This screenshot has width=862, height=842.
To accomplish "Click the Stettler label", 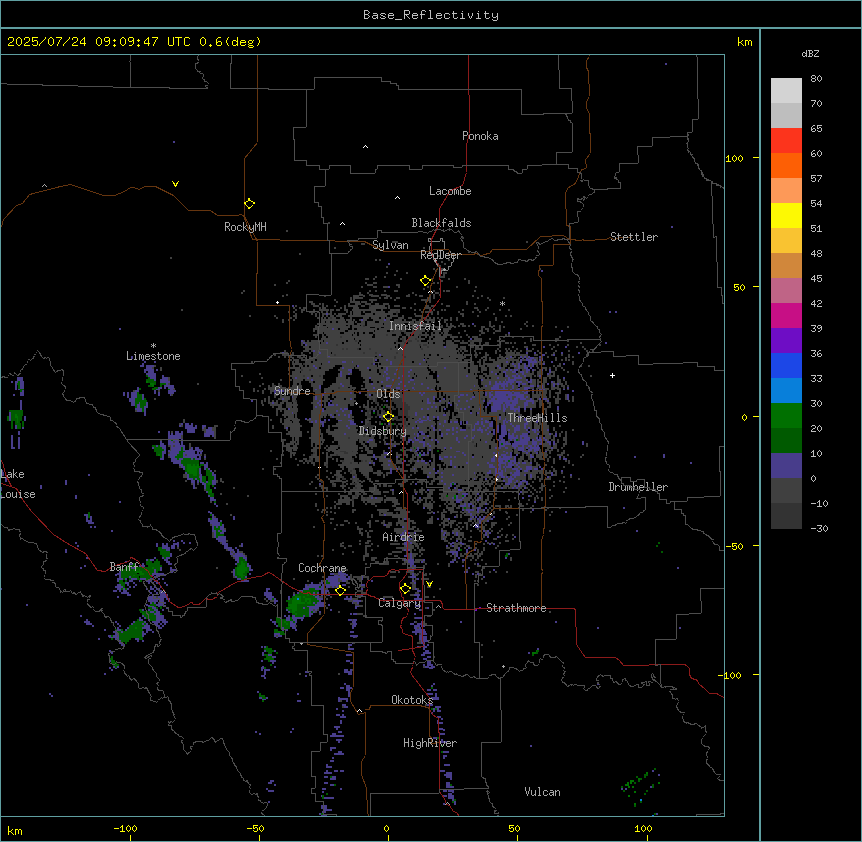I will pyautogui.click(x=634, y=237).
